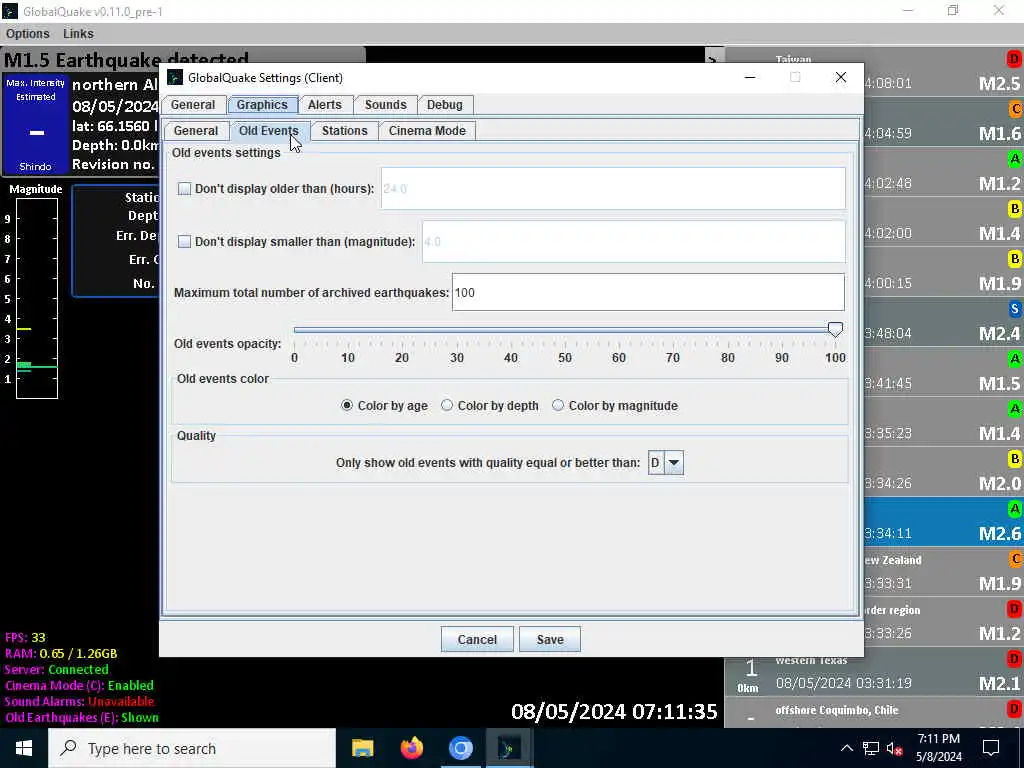Click the maximum archived earthquakes field
The width and height of the screenshot is (1024, 768).
point(648,292)
